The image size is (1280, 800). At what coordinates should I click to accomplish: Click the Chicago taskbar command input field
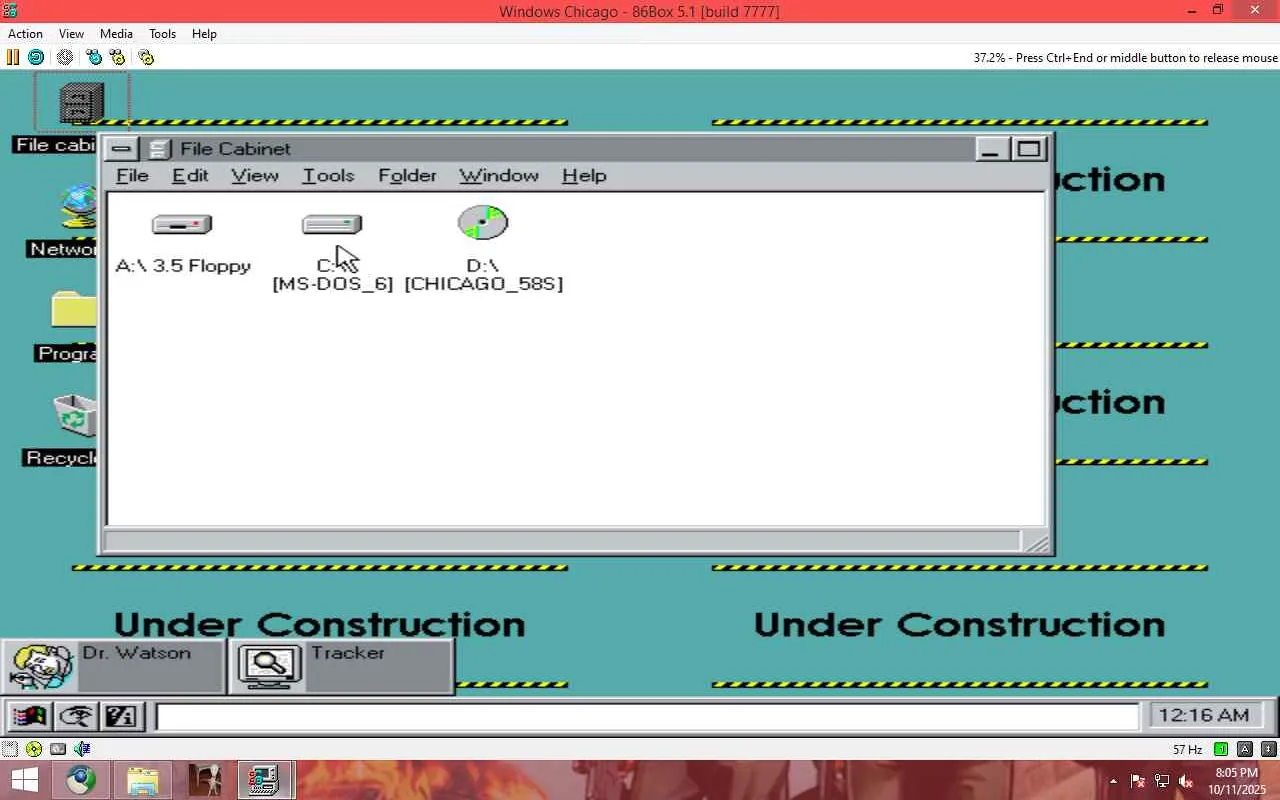pyautogui.click(x=647, y=717)
